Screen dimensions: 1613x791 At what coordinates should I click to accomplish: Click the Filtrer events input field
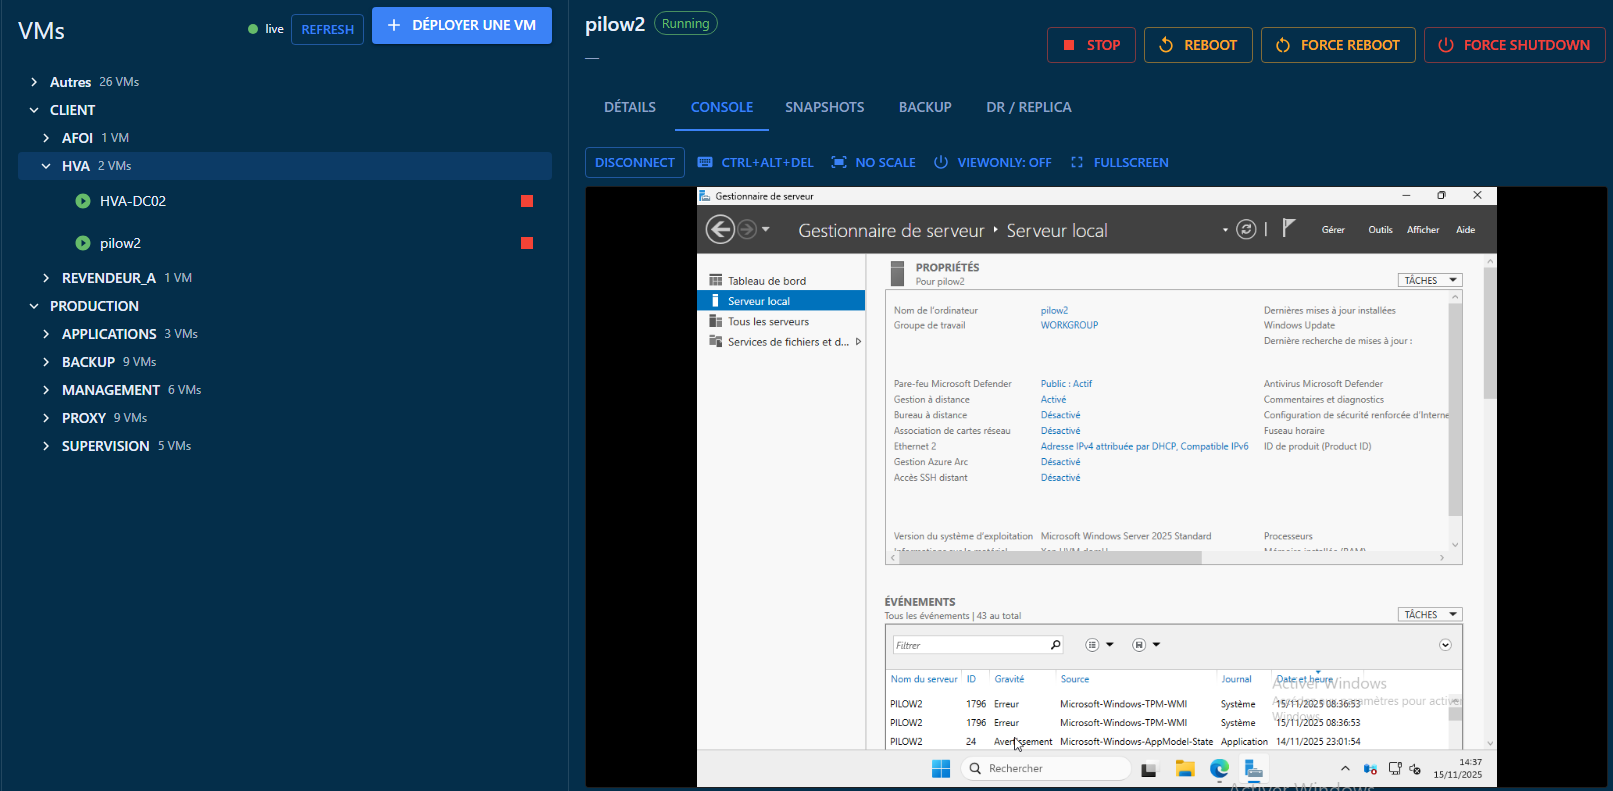tap(970, 645)
